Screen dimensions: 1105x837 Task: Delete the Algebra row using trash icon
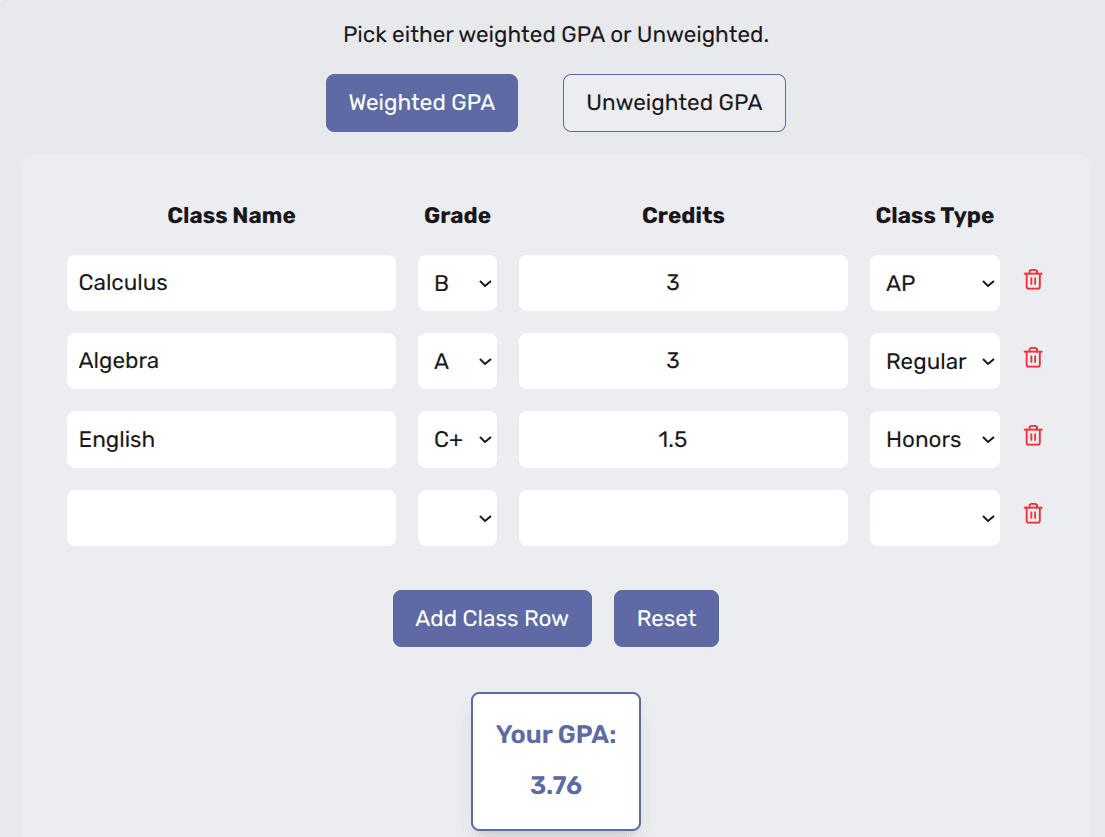(1032, 358)
